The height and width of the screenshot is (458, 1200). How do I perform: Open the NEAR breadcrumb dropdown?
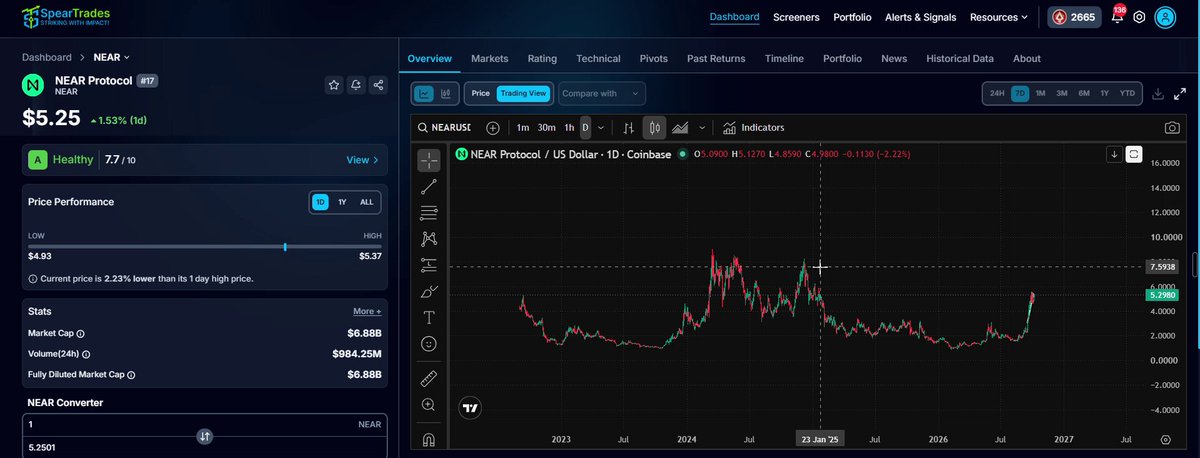(111, 58)
